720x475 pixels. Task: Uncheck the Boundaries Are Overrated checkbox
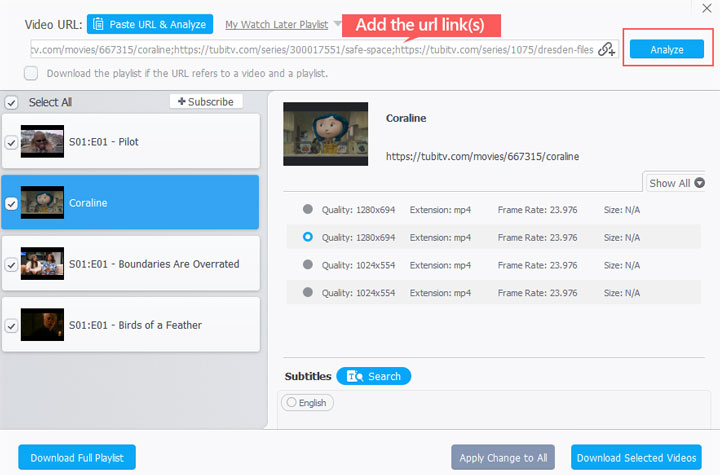click(x=11, y=265)
